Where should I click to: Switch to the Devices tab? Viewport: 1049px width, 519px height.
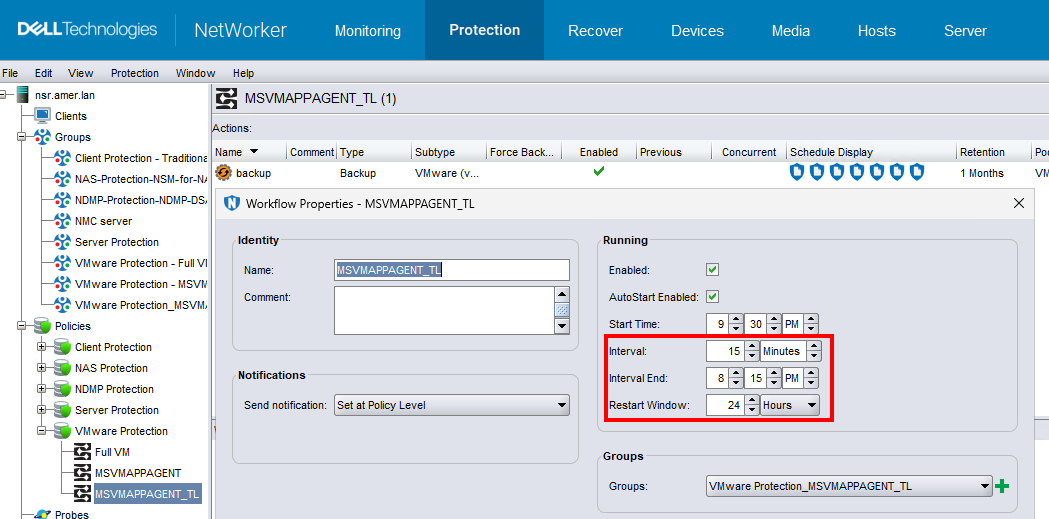point(697,31)
